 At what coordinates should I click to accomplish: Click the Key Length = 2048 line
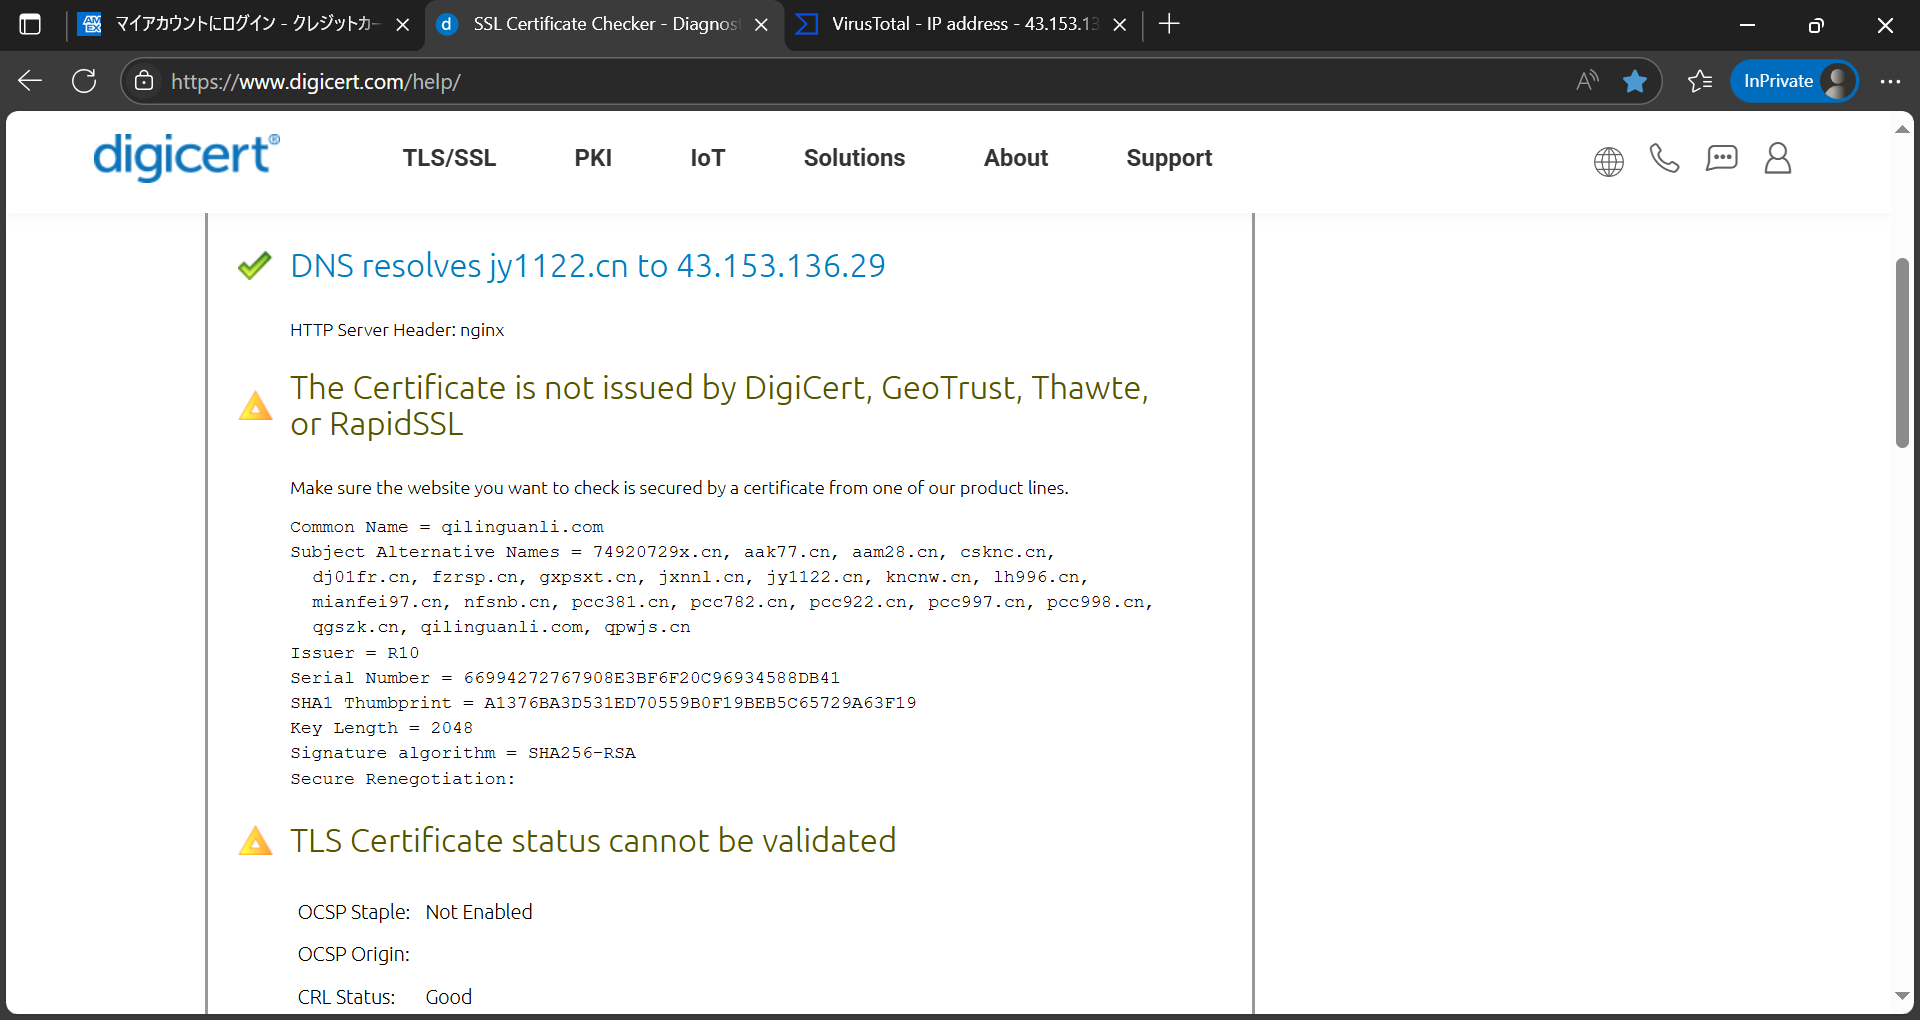tap(382, 728)
